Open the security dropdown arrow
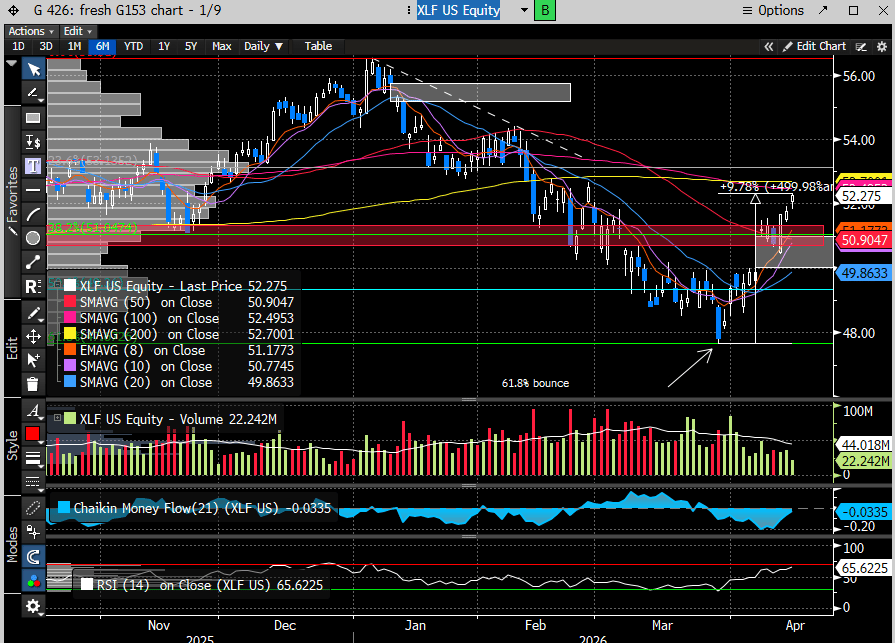895x643 pixels. (524, 10)
